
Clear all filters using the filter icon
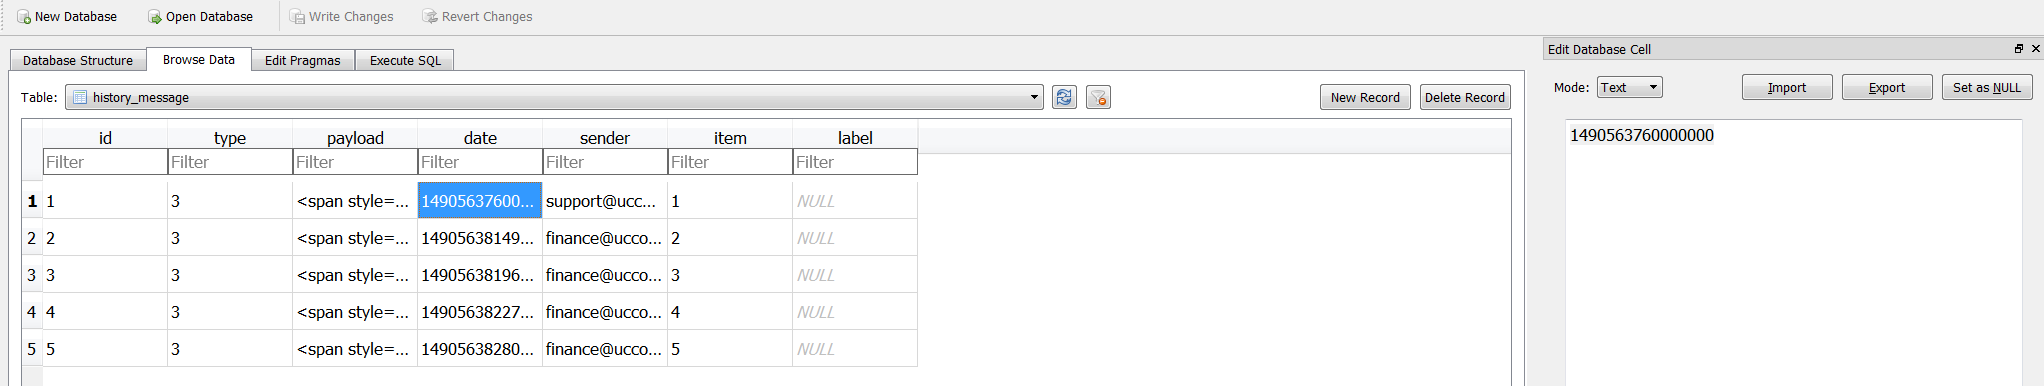click(1098, 97)
